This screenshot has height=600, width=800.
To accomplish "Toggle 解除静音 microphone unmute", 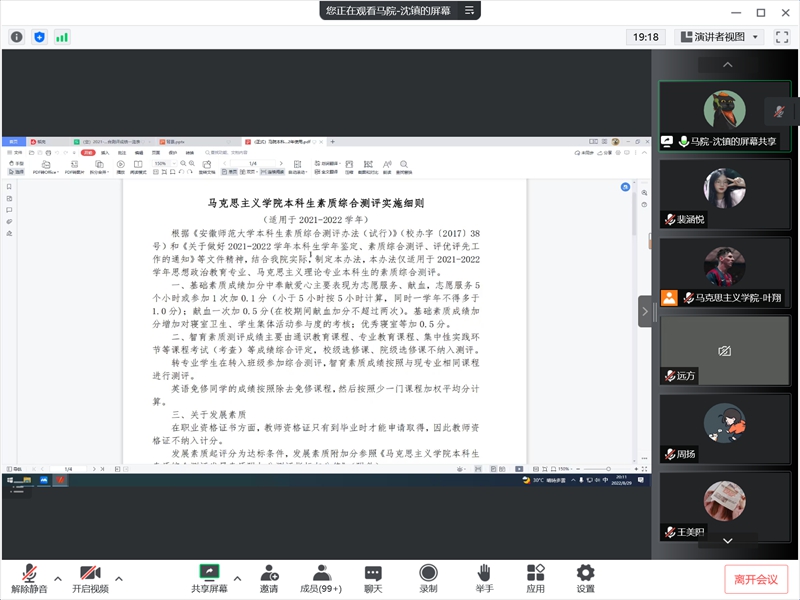I will 30,579.
